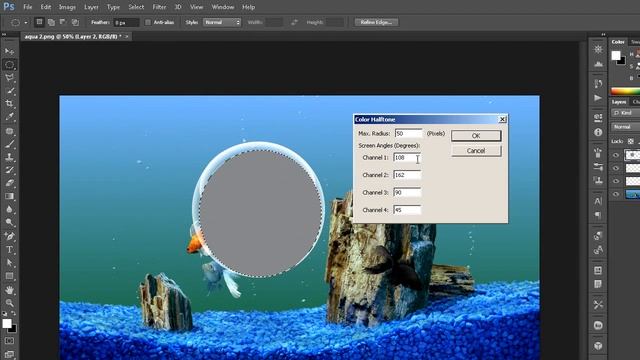Screen dimensions: 640x360
Task: Select the History Brush tool
Action: [x=9, y=170]
